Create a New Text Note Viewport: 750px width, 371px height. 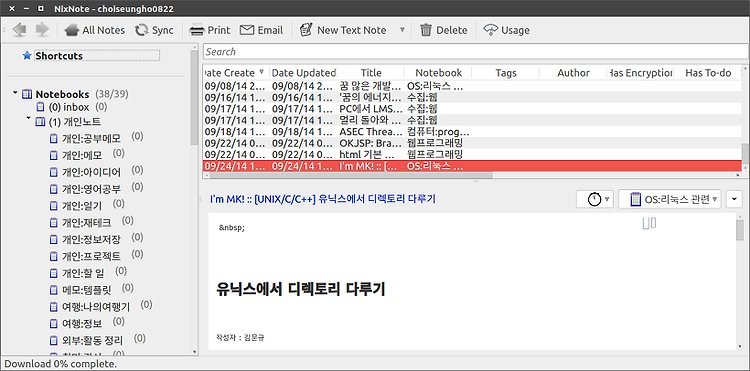(342, 30)
